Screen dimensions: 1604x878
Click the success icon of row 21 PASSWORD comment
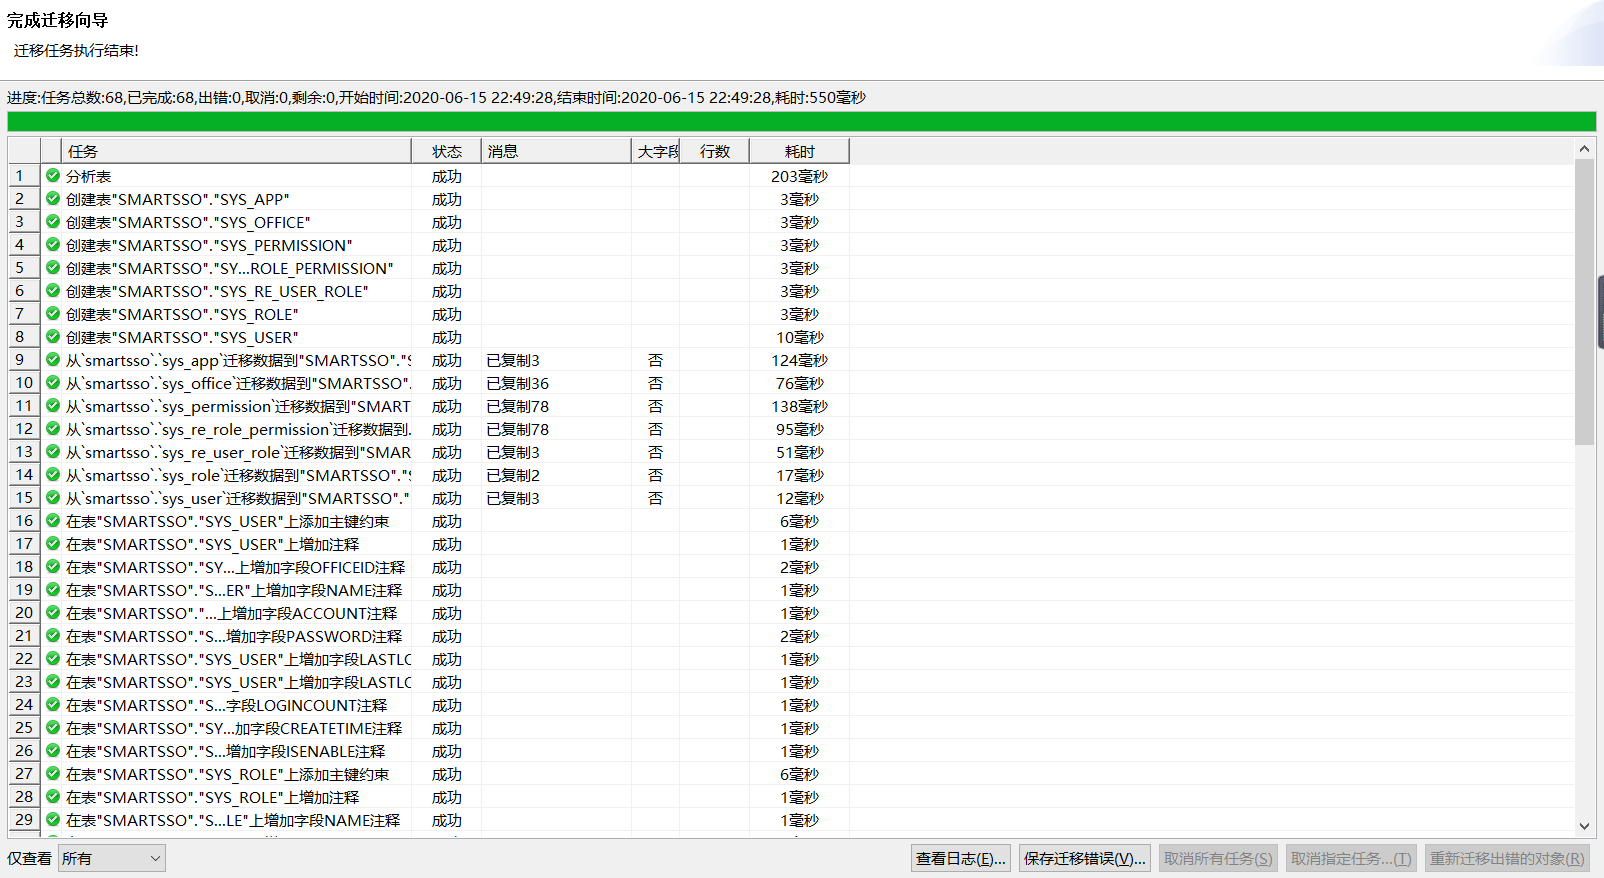(53, 636)
